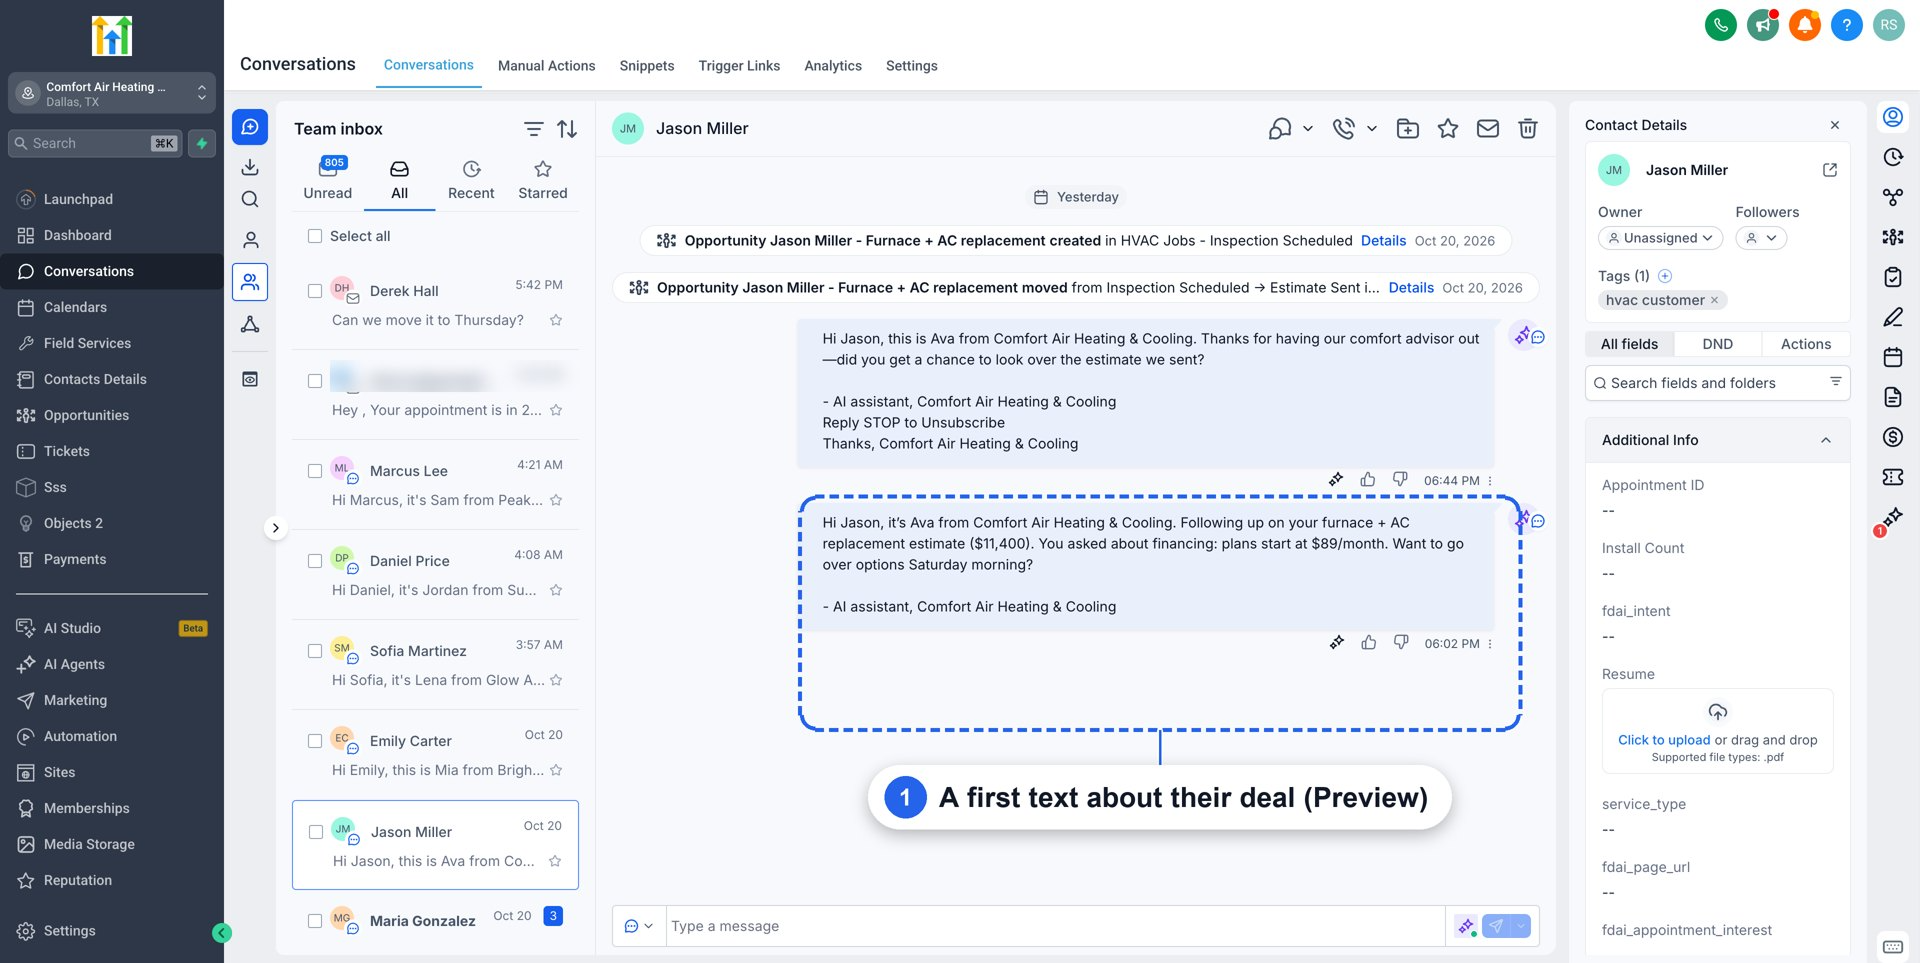The height and width of the screenshot is (963, 1920).
Task: Check the Select all checkbox
Action: (315, 236)
